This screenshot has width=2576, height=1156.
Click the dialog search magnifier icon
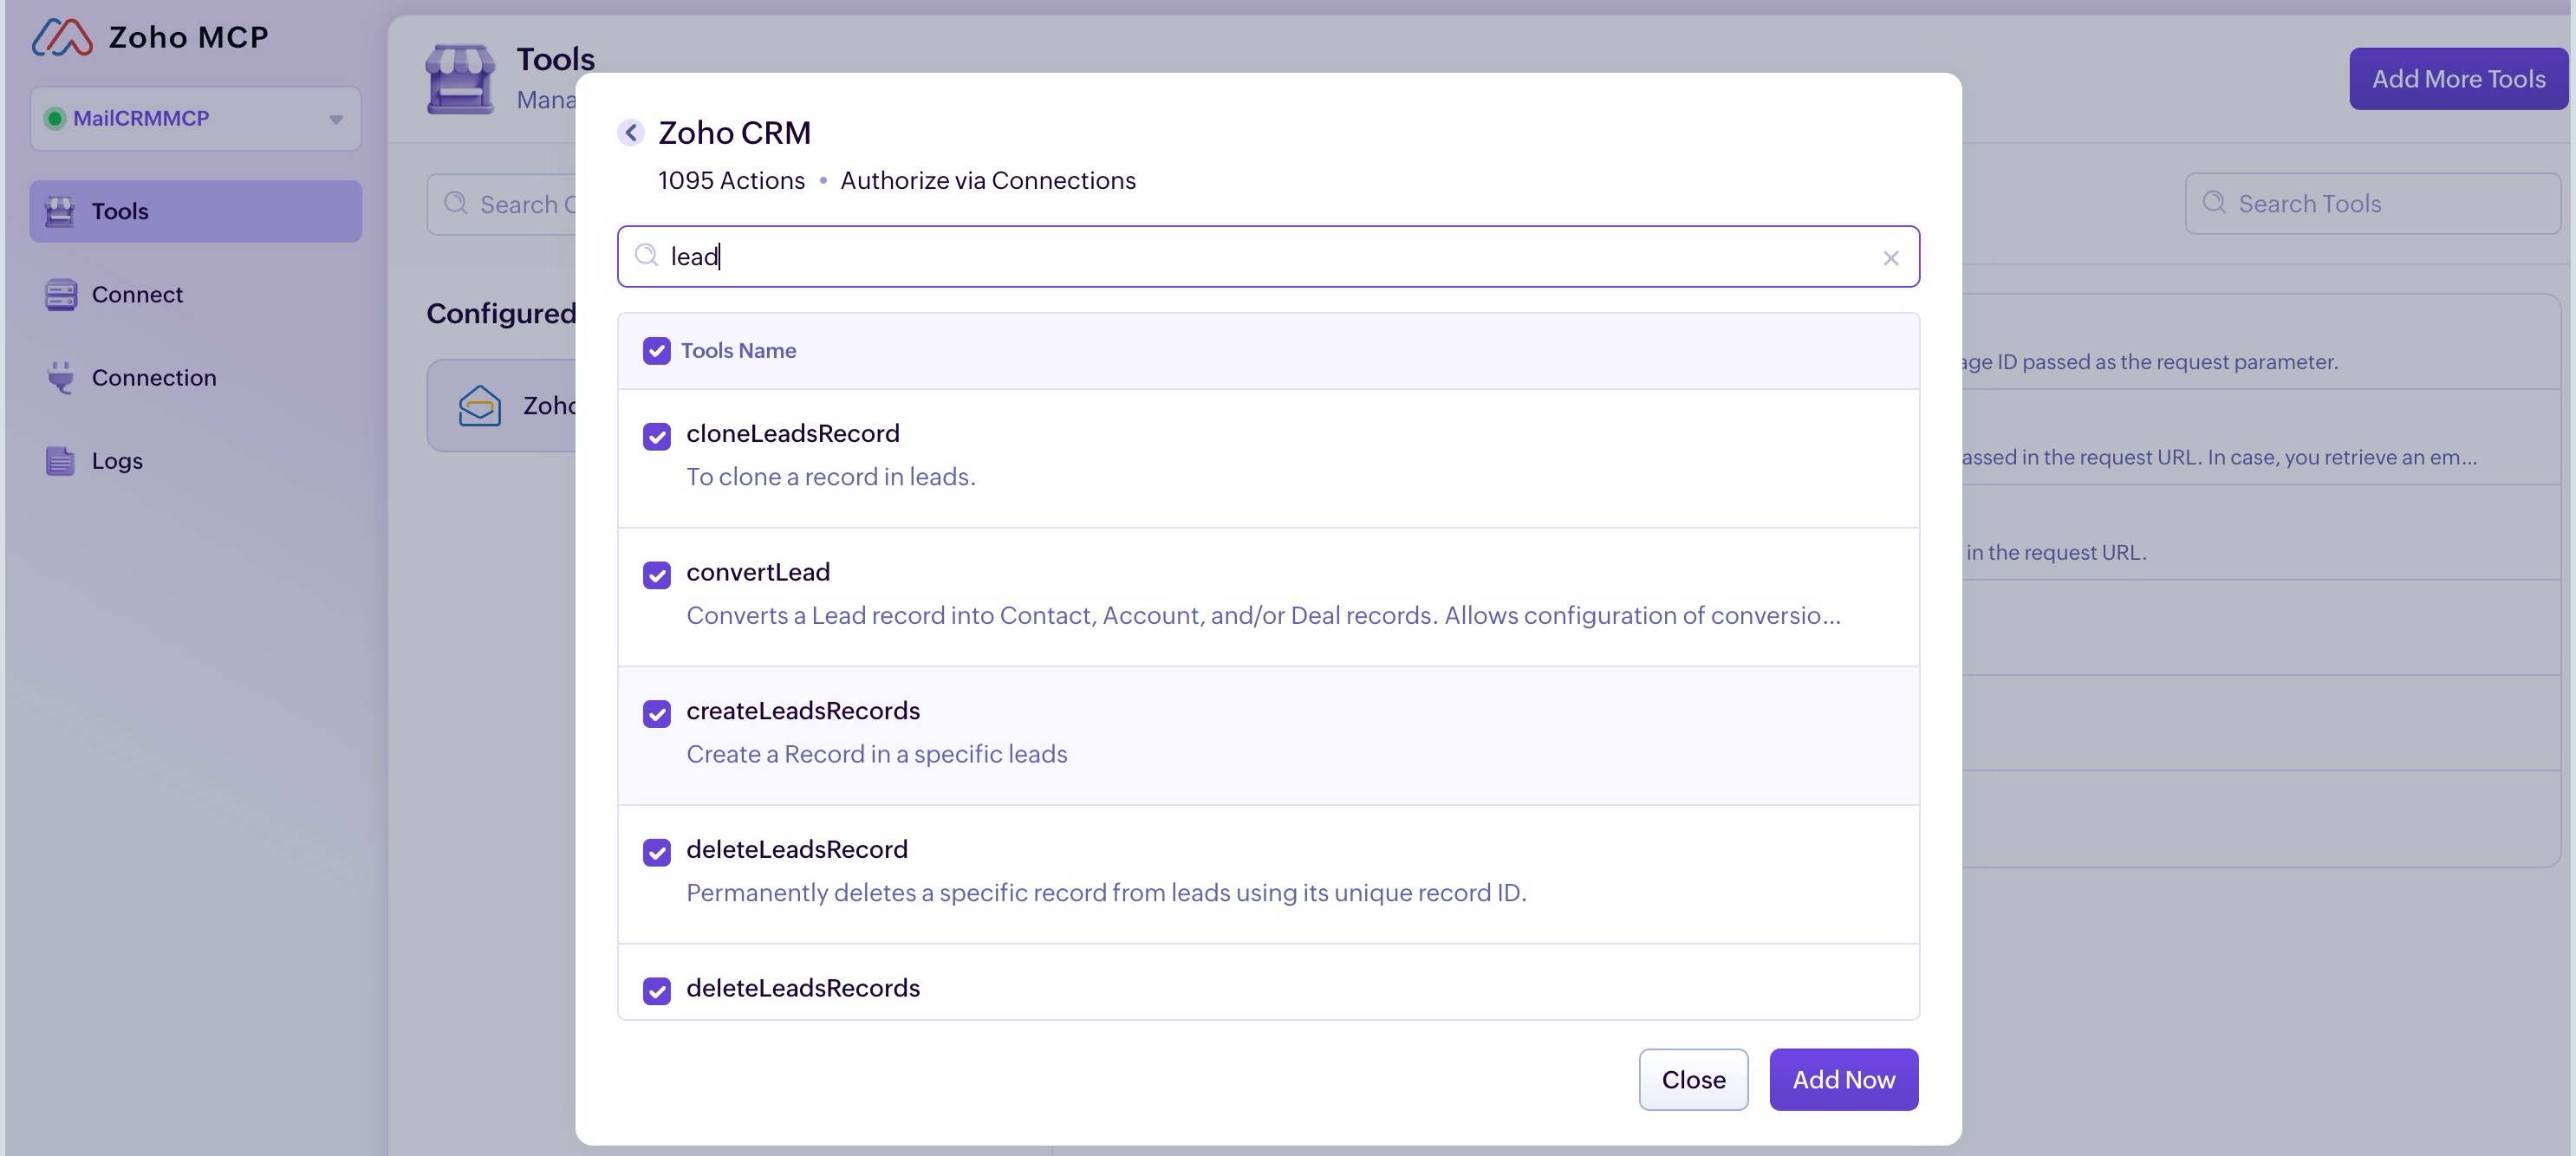[x=647, y=255]
